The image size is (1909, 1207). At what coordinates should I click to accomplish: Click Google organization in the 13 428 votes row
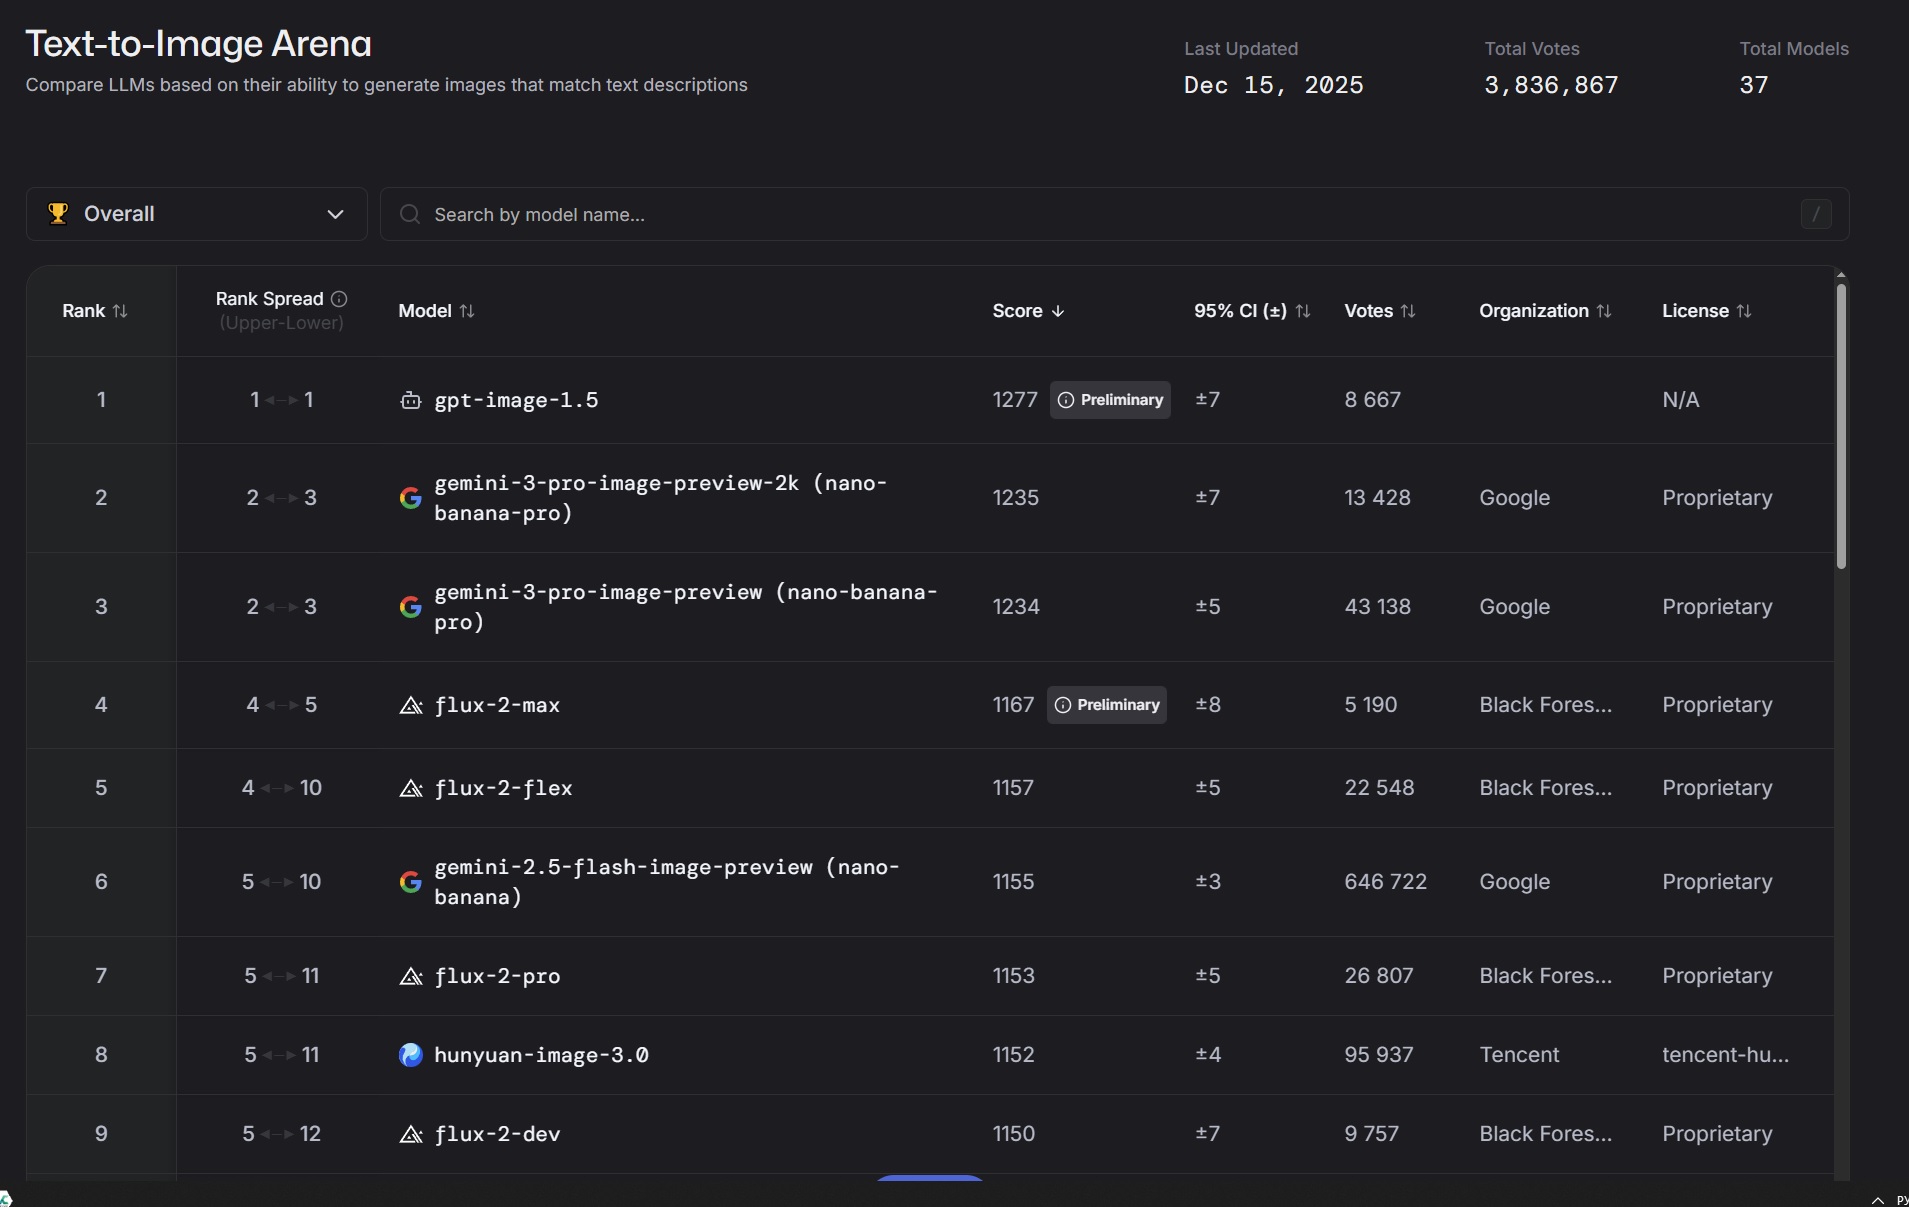[x=1514, y=498]
